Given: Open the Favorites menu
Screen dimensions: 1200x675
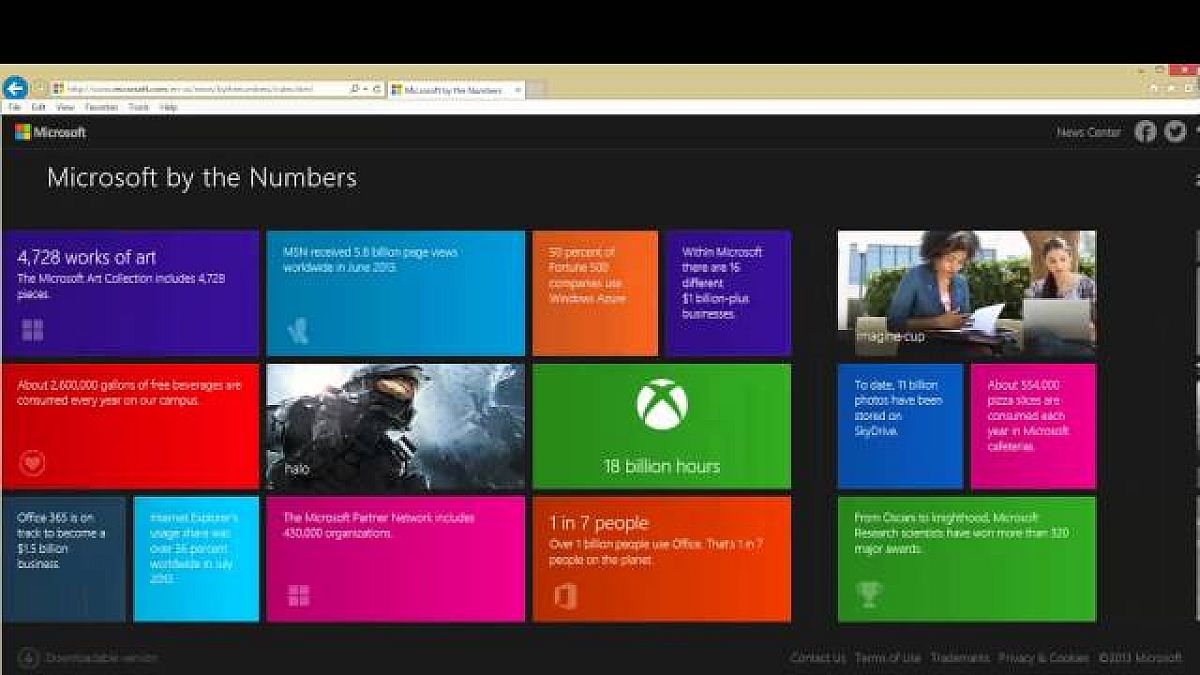Looking at the screenshot, I should (x=101, y=107).
